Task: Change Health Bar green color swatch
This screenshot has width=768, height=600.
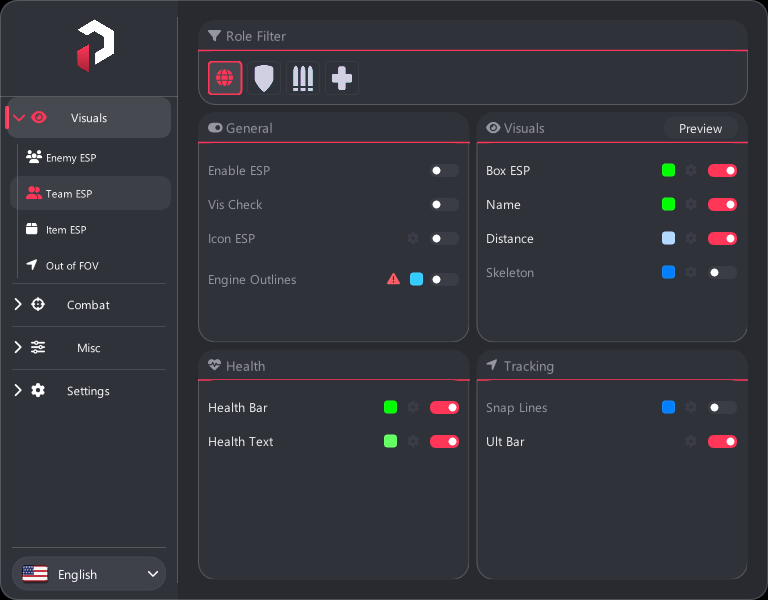Action: coord(390,407)
